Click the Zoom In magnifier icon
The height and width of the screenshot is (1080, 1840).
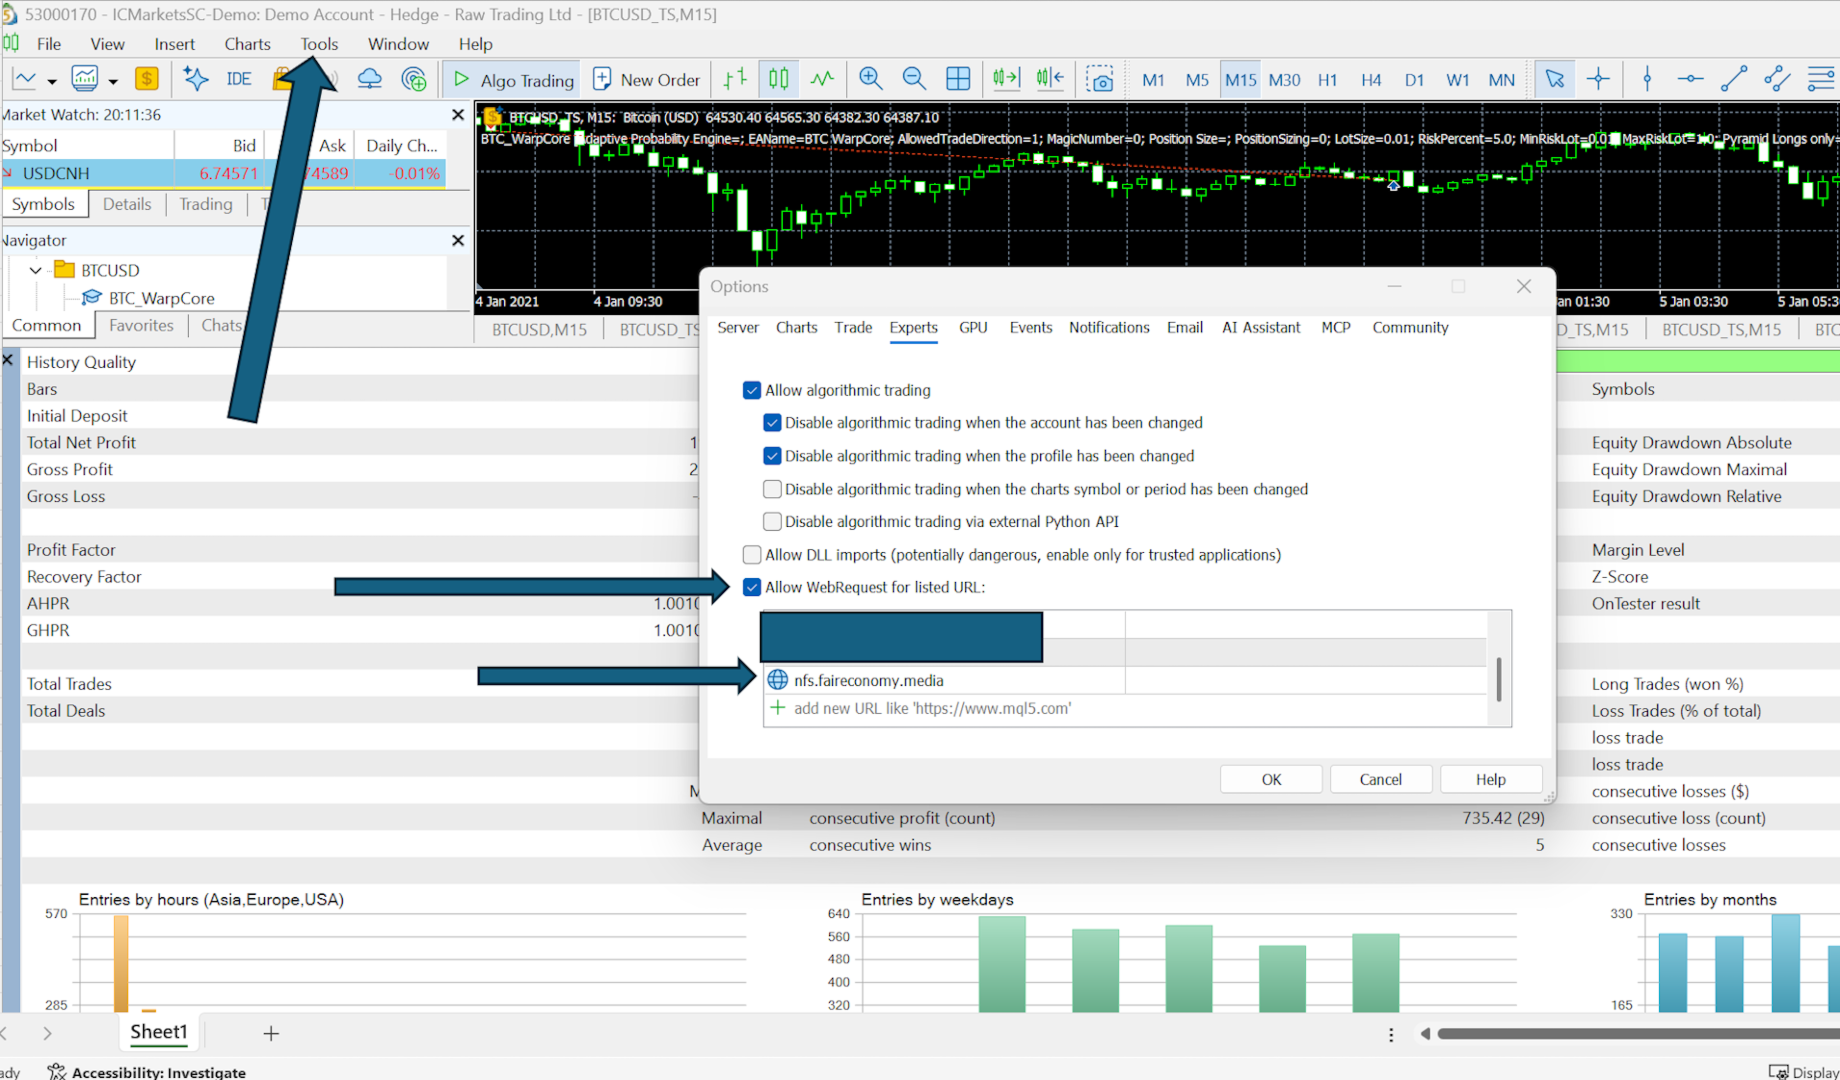coord(870,79)
